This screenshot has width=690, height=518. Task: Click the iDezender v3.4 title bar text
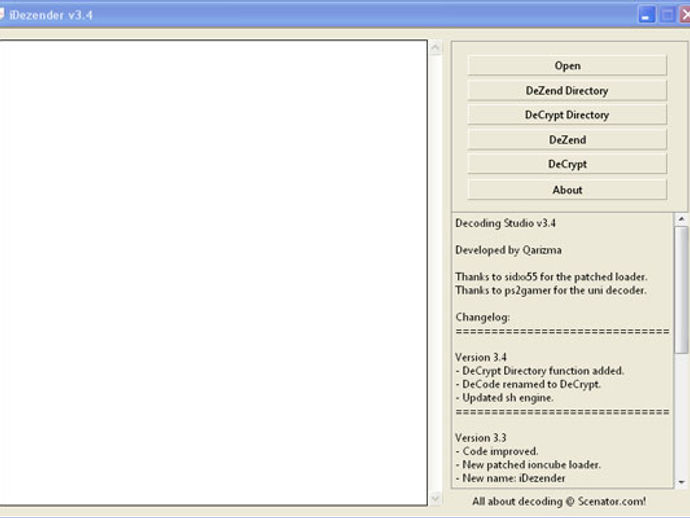point(51,15)
